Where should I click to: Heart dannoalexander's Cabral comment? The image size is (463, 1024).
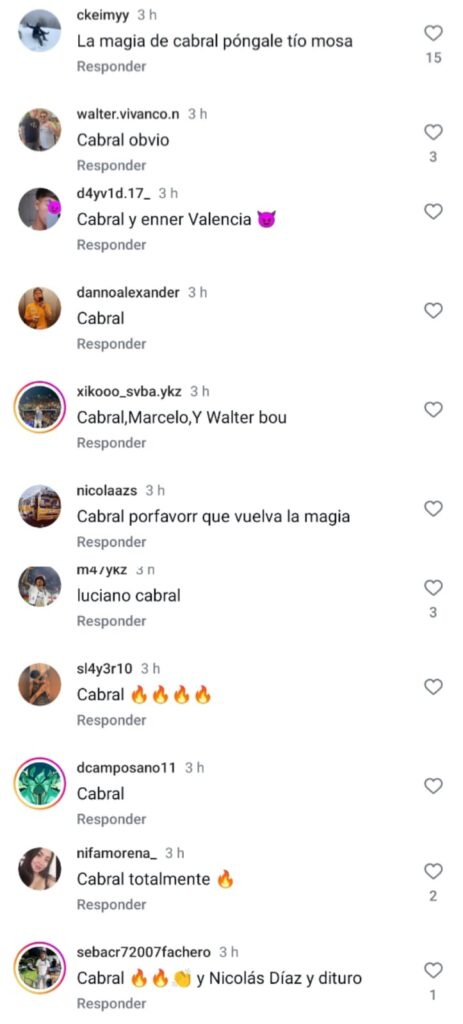tap(433, 311)
